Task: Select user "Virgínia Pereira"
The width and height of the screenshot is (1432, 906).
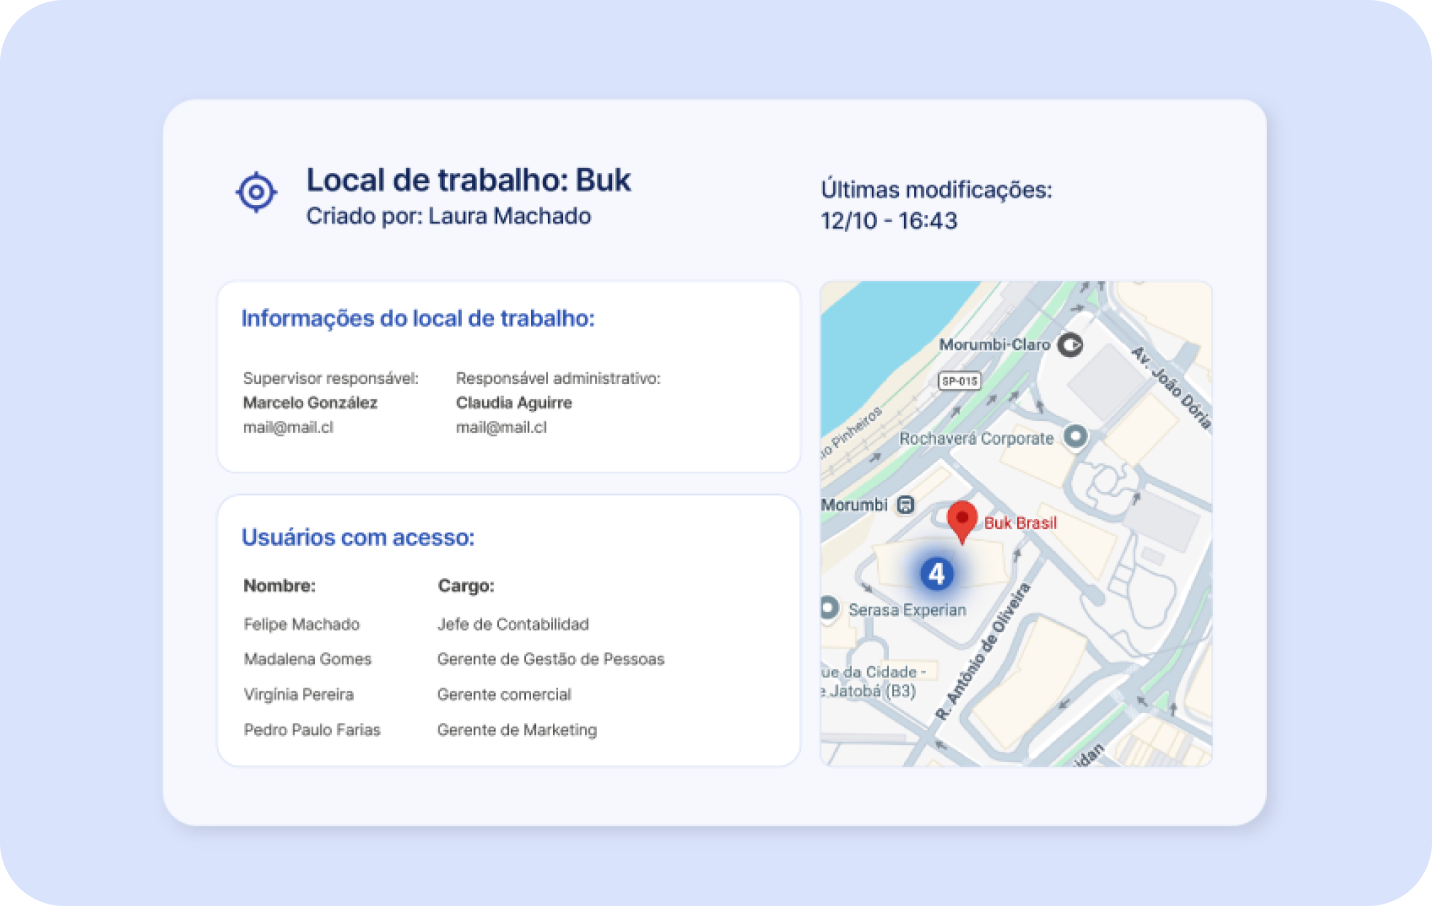Action: point(299,694)
